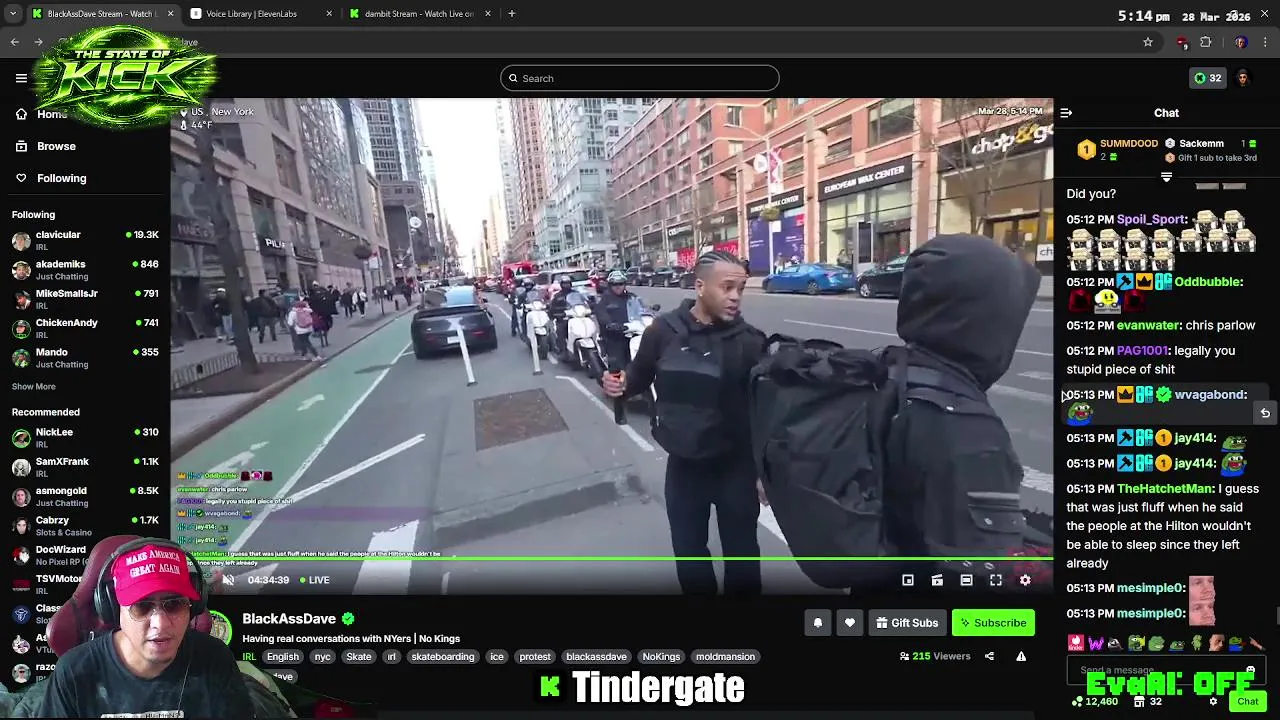The image size is (1280, 720).
Task: Toggle fullscreen video mode
Action: [x=996, y=580]
